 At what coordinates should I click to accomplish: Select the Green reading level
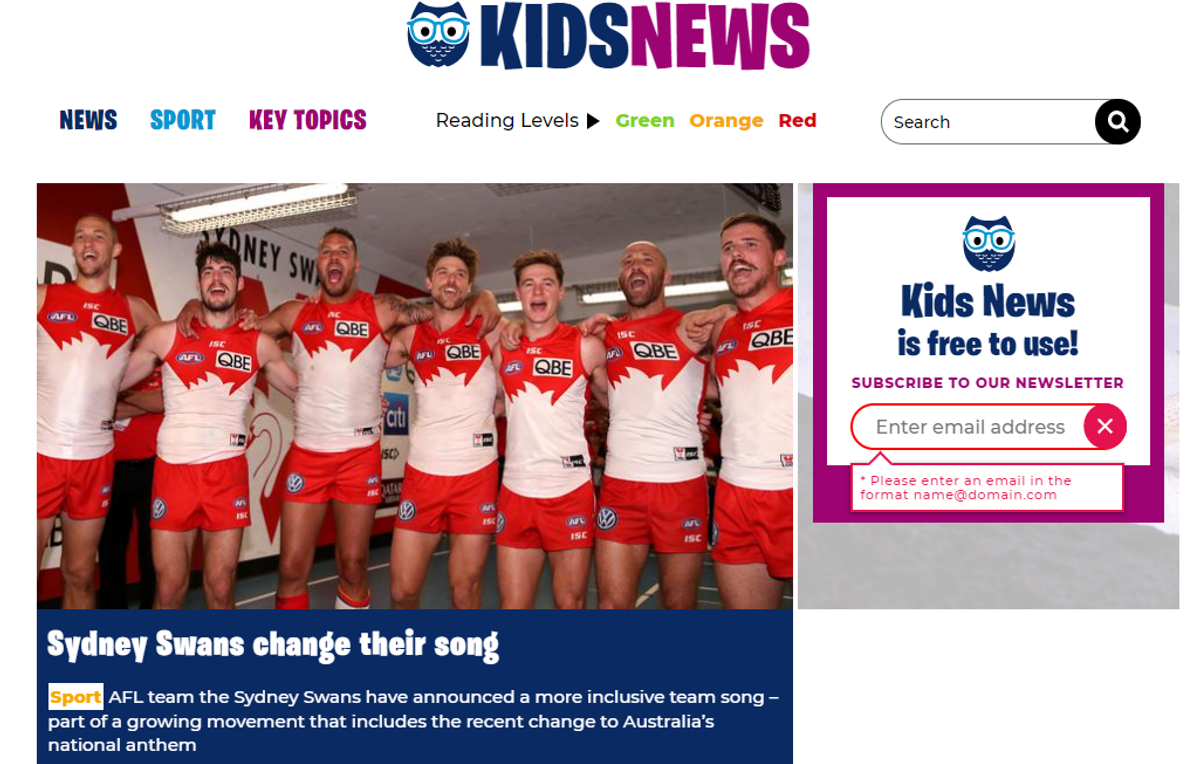pyautogui.click(x=645, y=121)
